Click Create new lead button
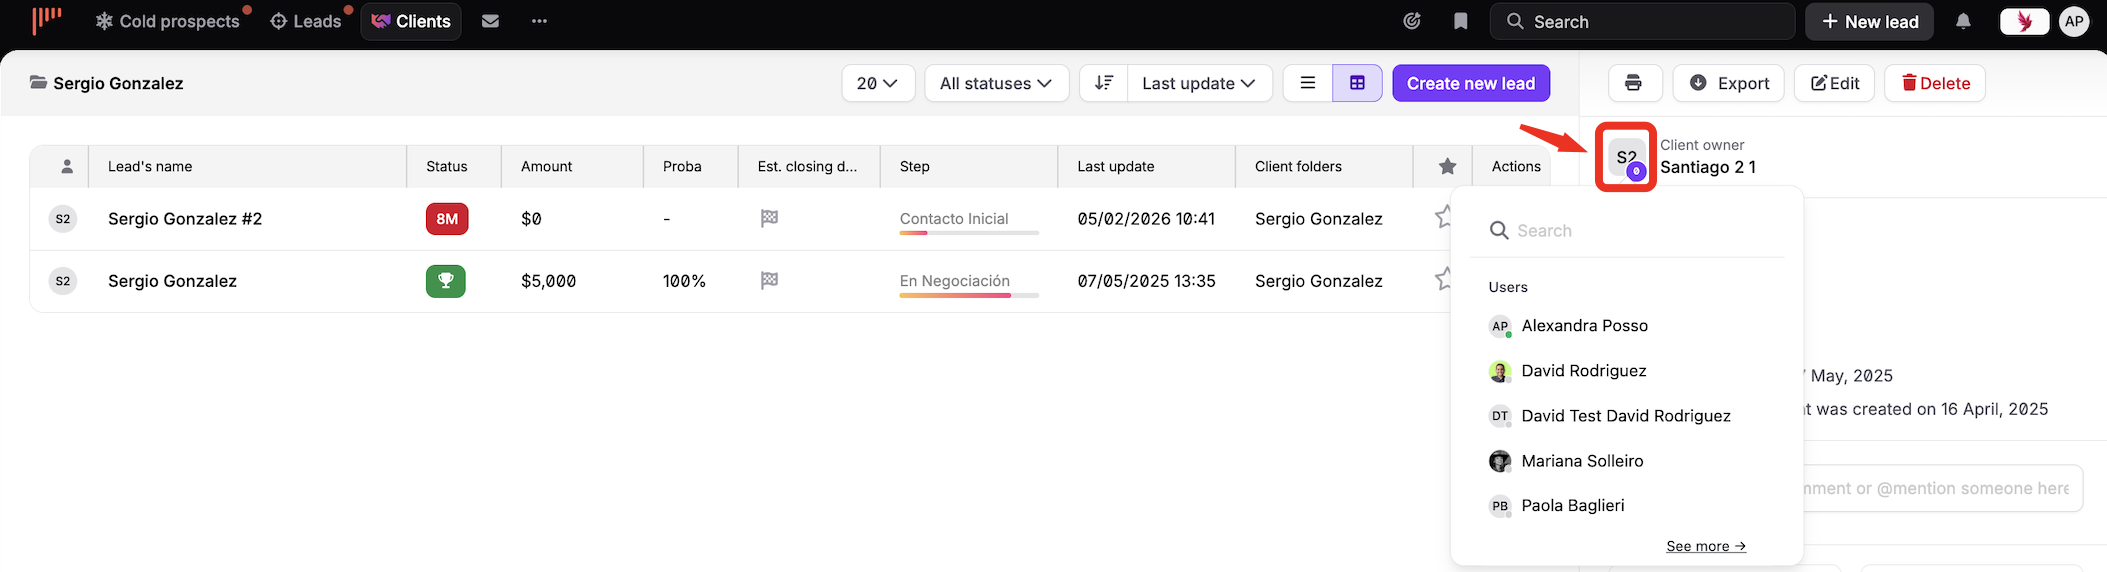Screen dimensions: 2107x572 click(x=1471, y=83)
